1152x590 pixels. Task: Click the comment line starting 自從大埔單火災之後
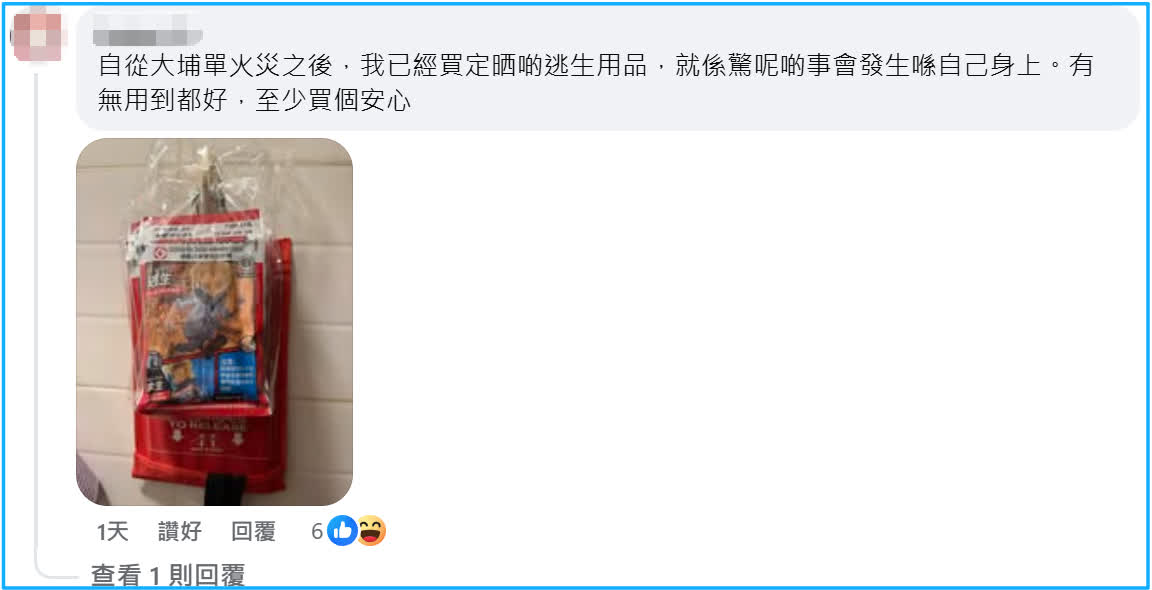click(x=596, y=67)
